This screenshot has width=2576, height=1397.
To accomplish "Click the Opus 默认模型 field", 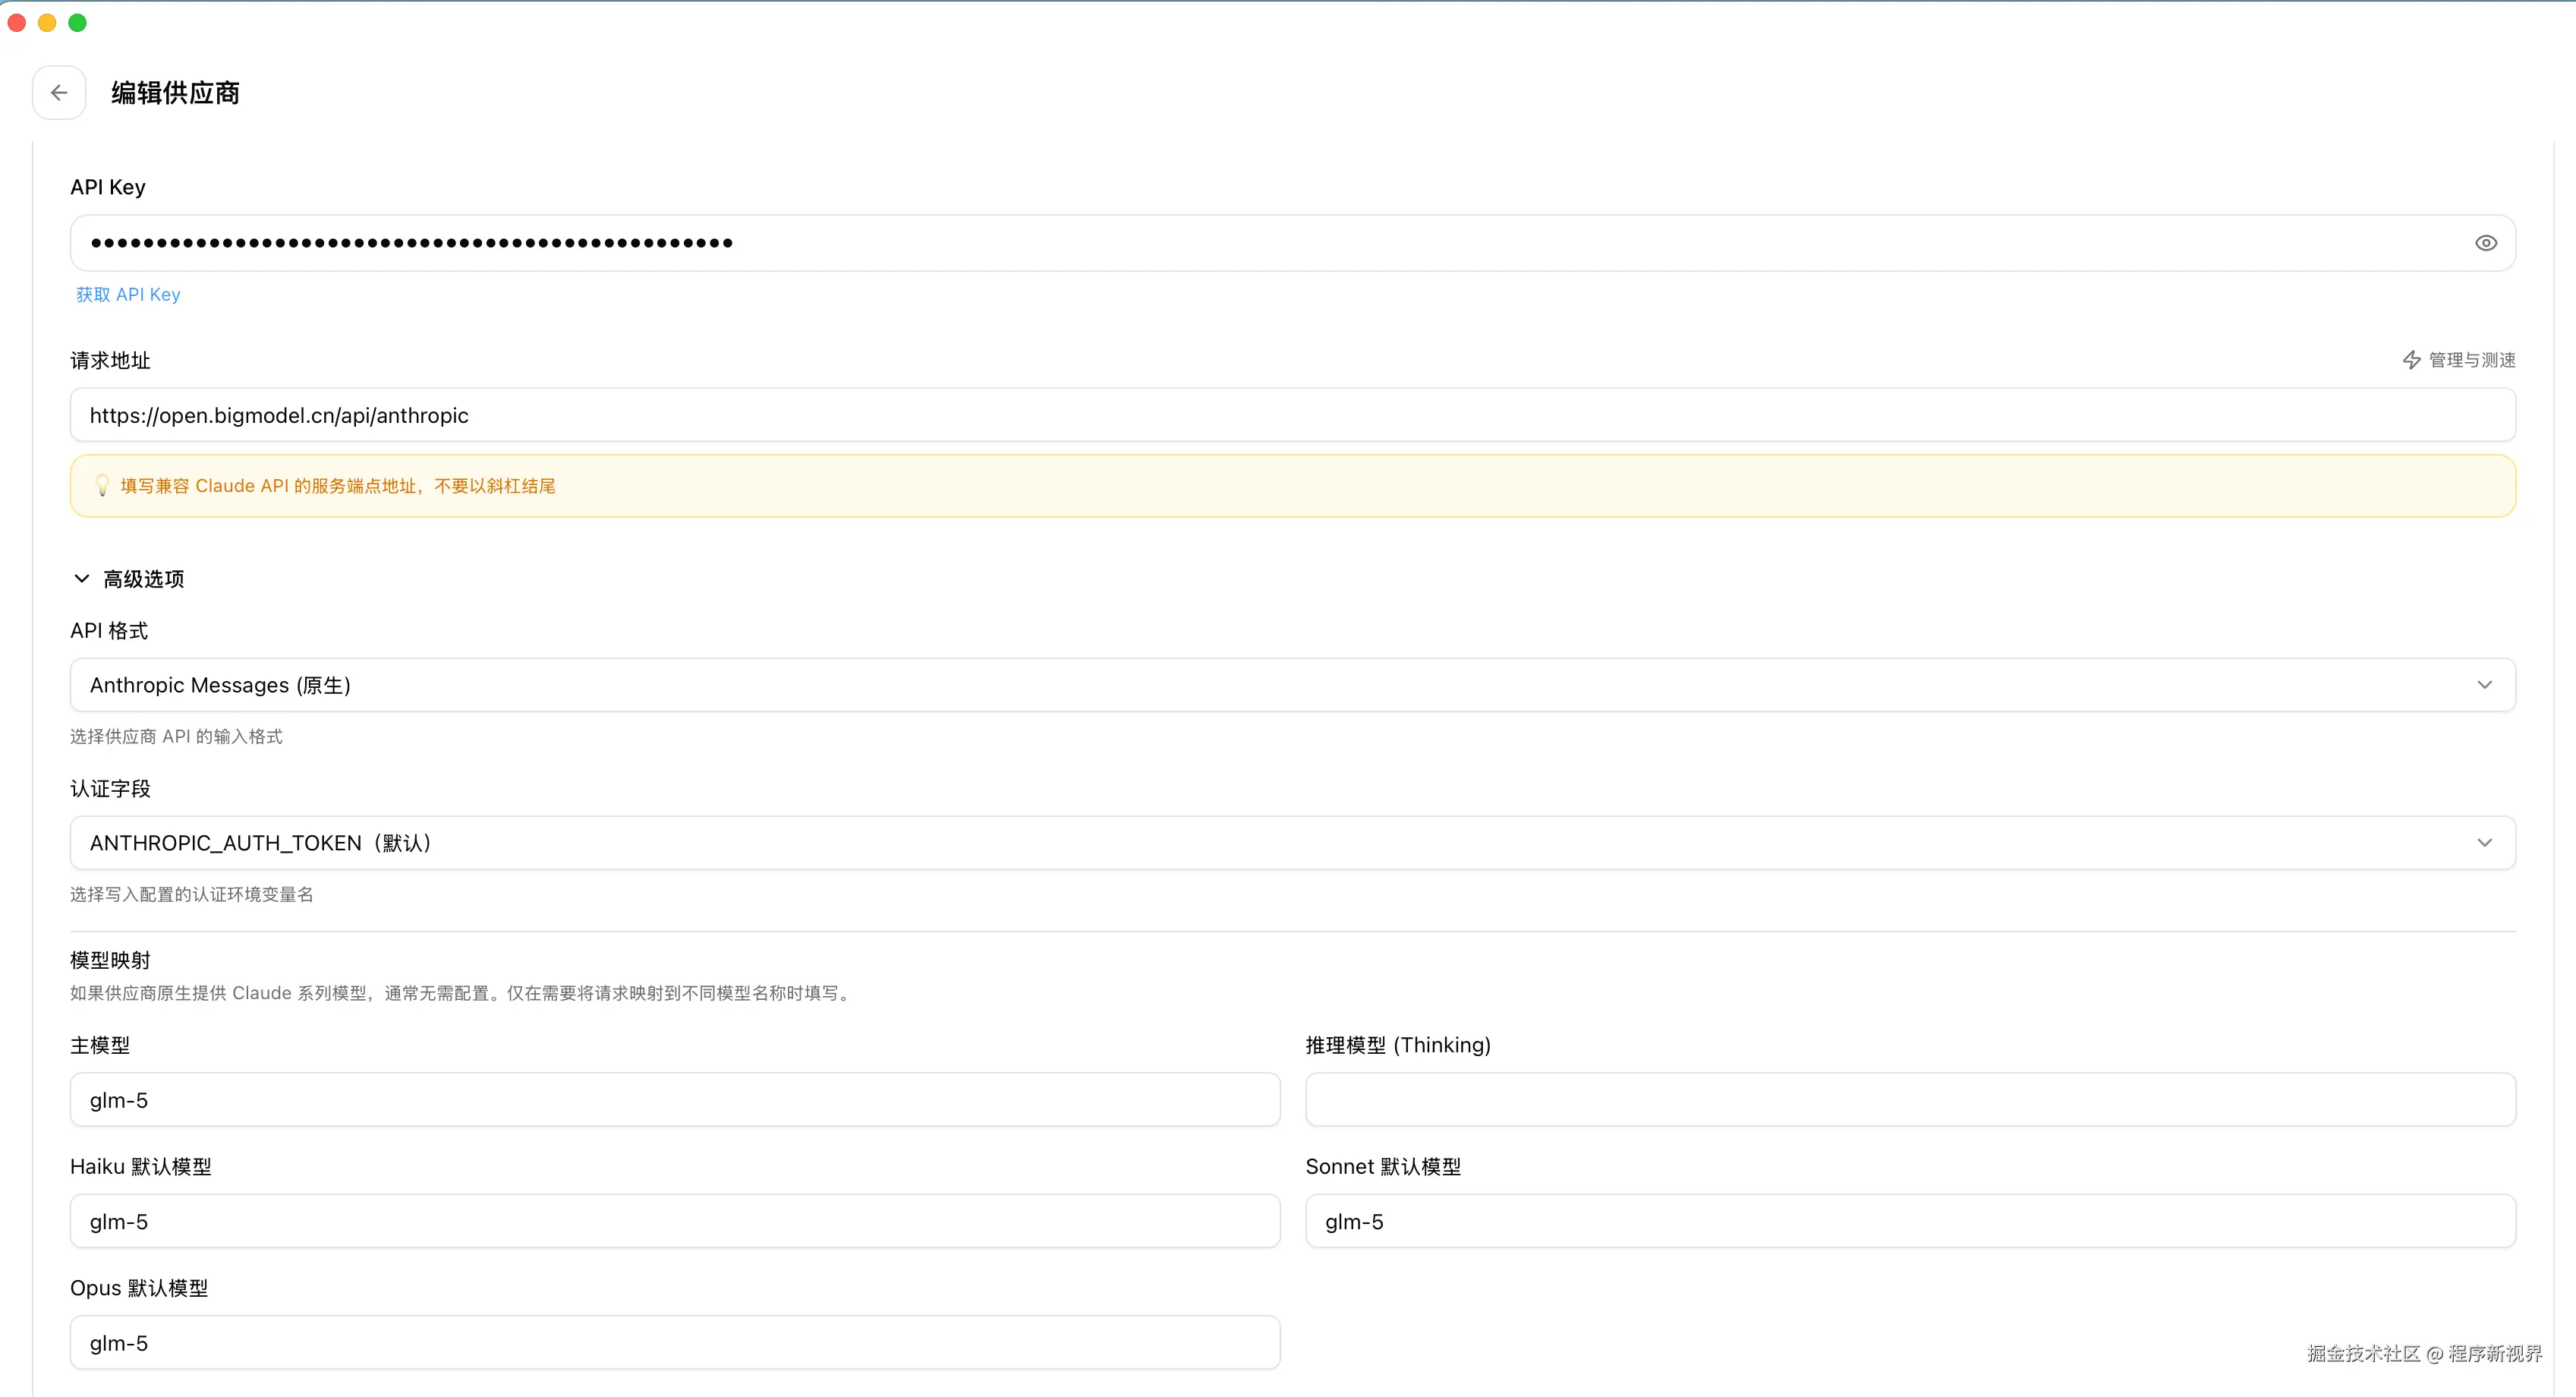I will coord(675,1343).
